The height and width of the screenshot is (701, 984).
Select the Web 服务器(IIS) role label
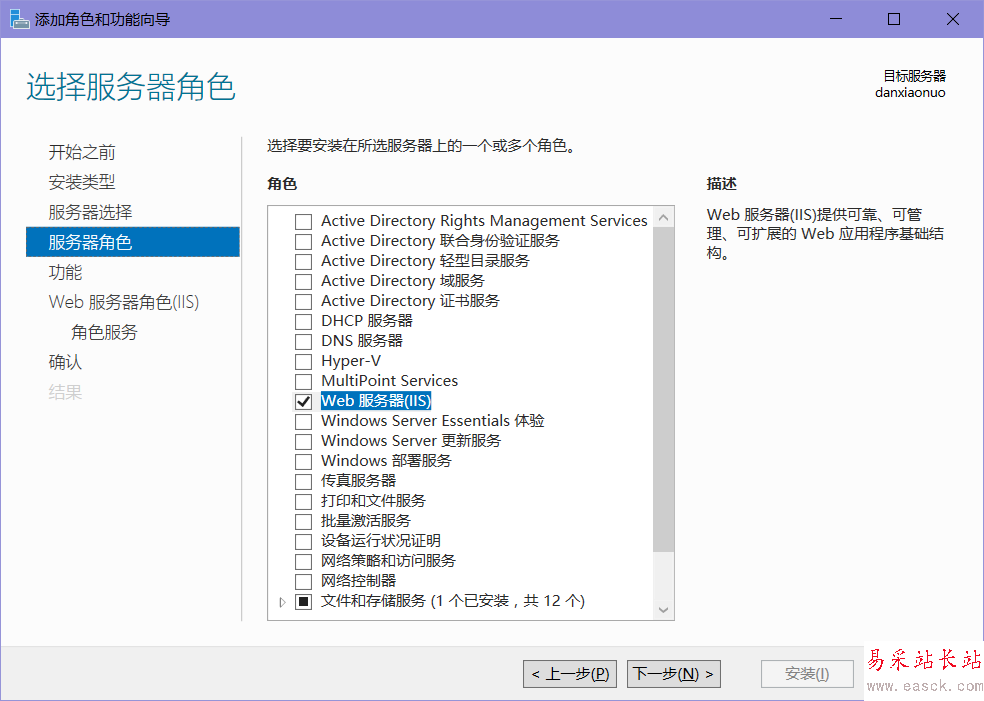coord(376,400)
